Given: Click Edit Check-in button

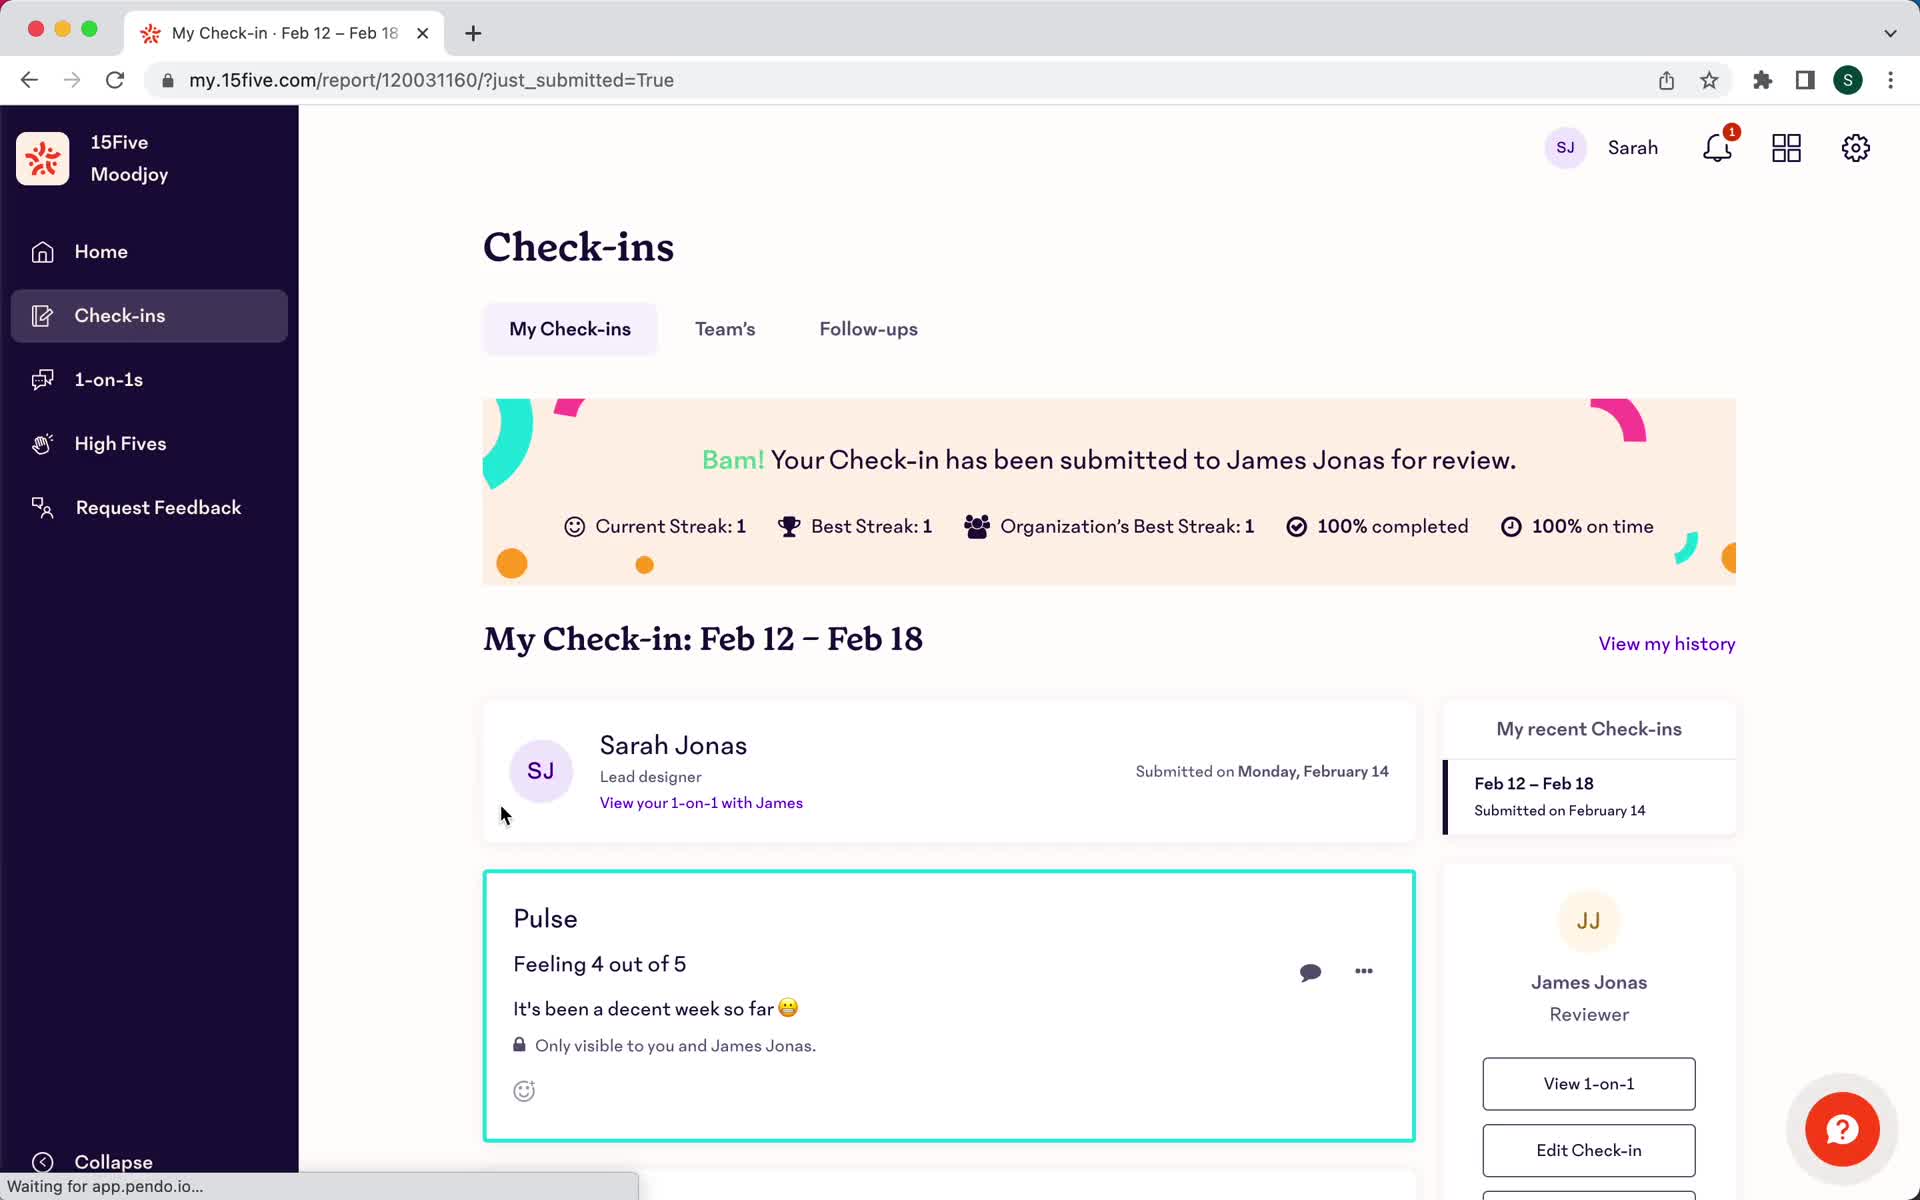Looking at the screenshot, I should pos(1588,1150).
